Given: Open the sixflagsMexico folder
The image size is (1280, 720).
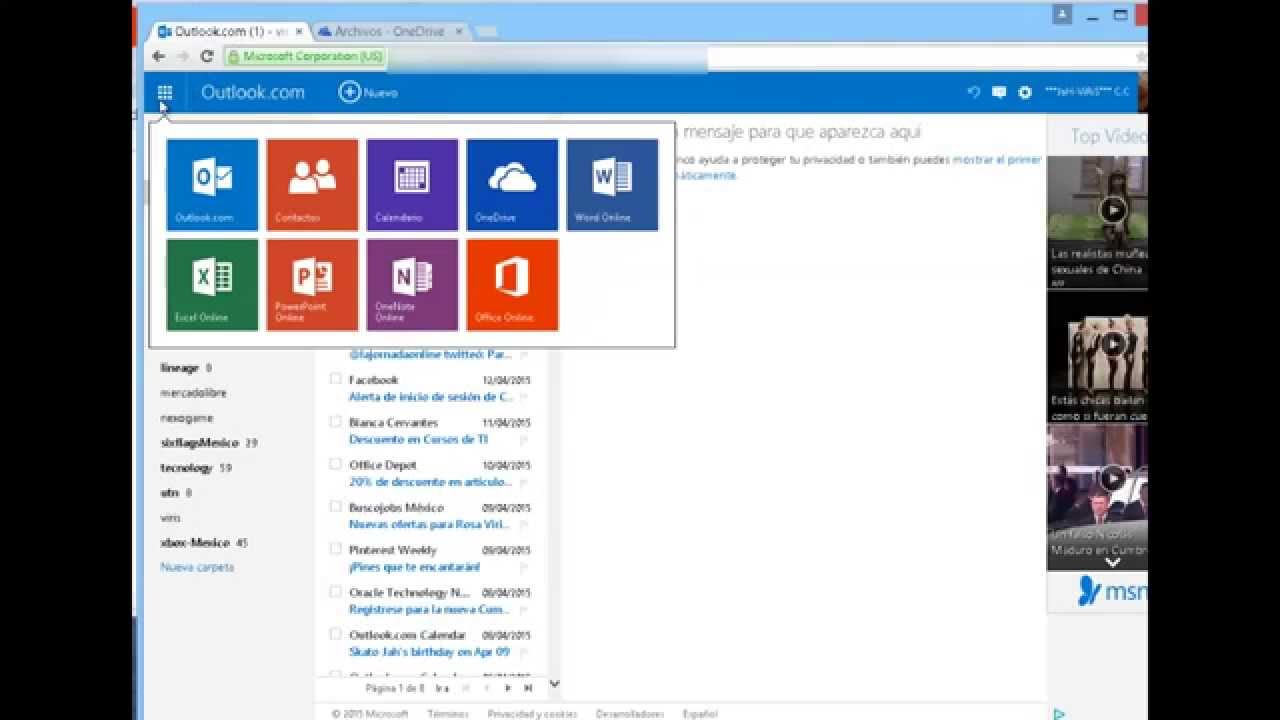Looking at the screenshot, I should 200,443.
